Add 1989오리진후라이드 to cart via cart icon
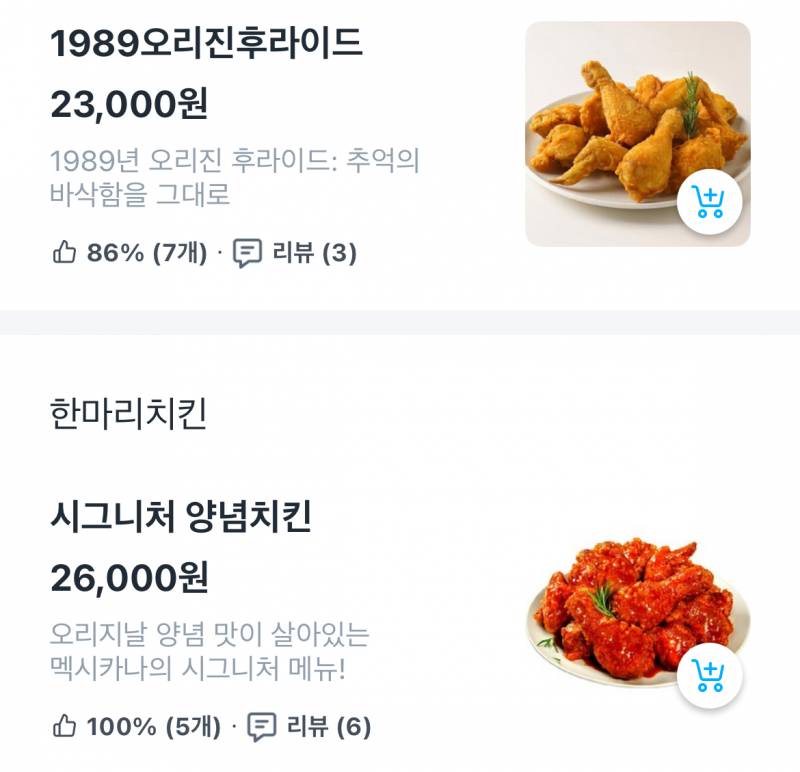This screenshot has width=800, height=772. pos(711,202)
